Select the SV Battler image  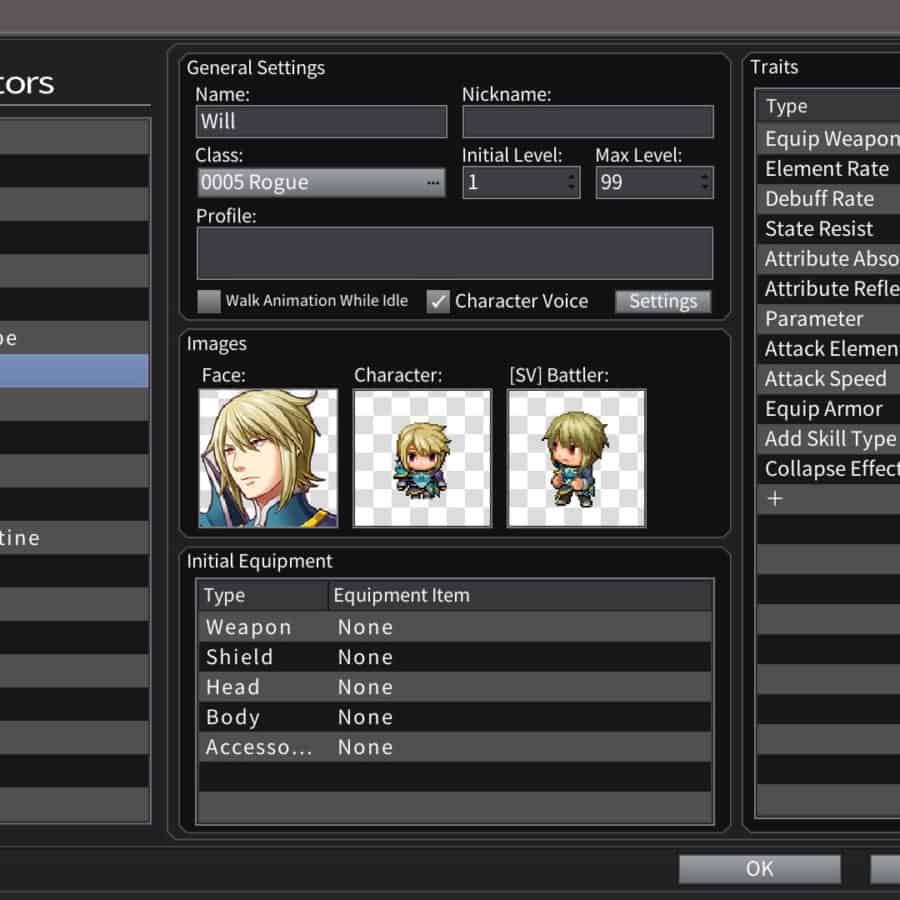pyautogui.click(x=576, y=458)
